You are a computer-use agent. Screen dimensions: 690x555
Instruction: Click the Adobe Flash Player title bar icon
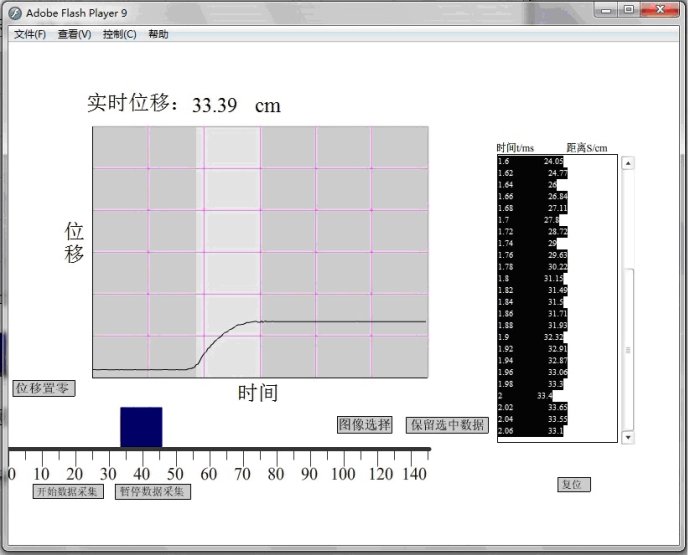pos(15,12)
